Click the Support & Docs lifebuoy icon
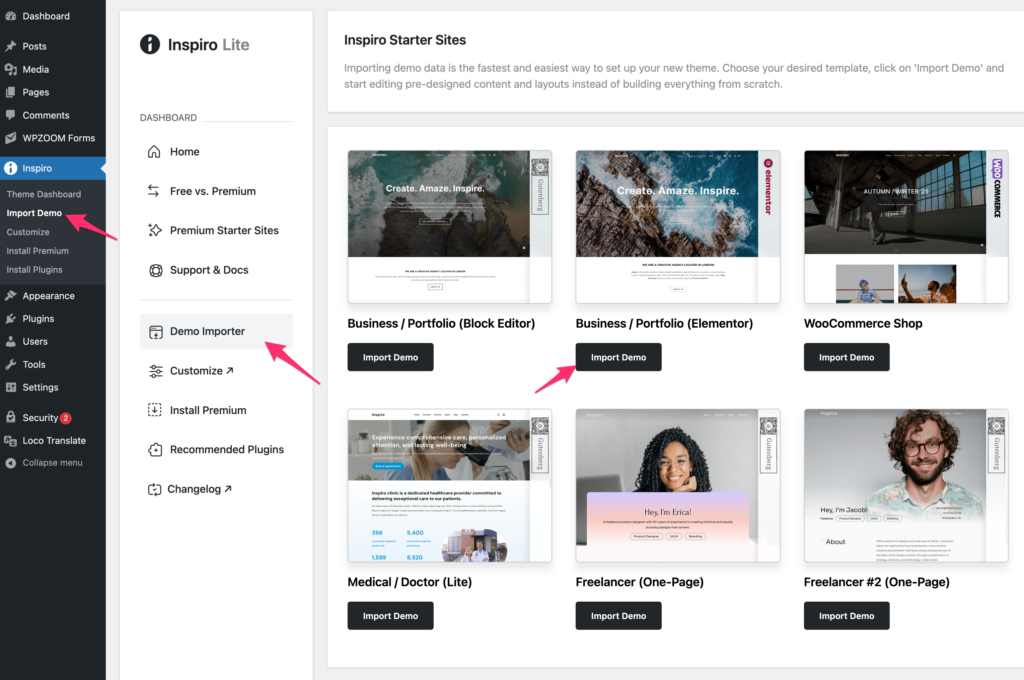This screenshot has width=1024, height=680. pos(155,270)
